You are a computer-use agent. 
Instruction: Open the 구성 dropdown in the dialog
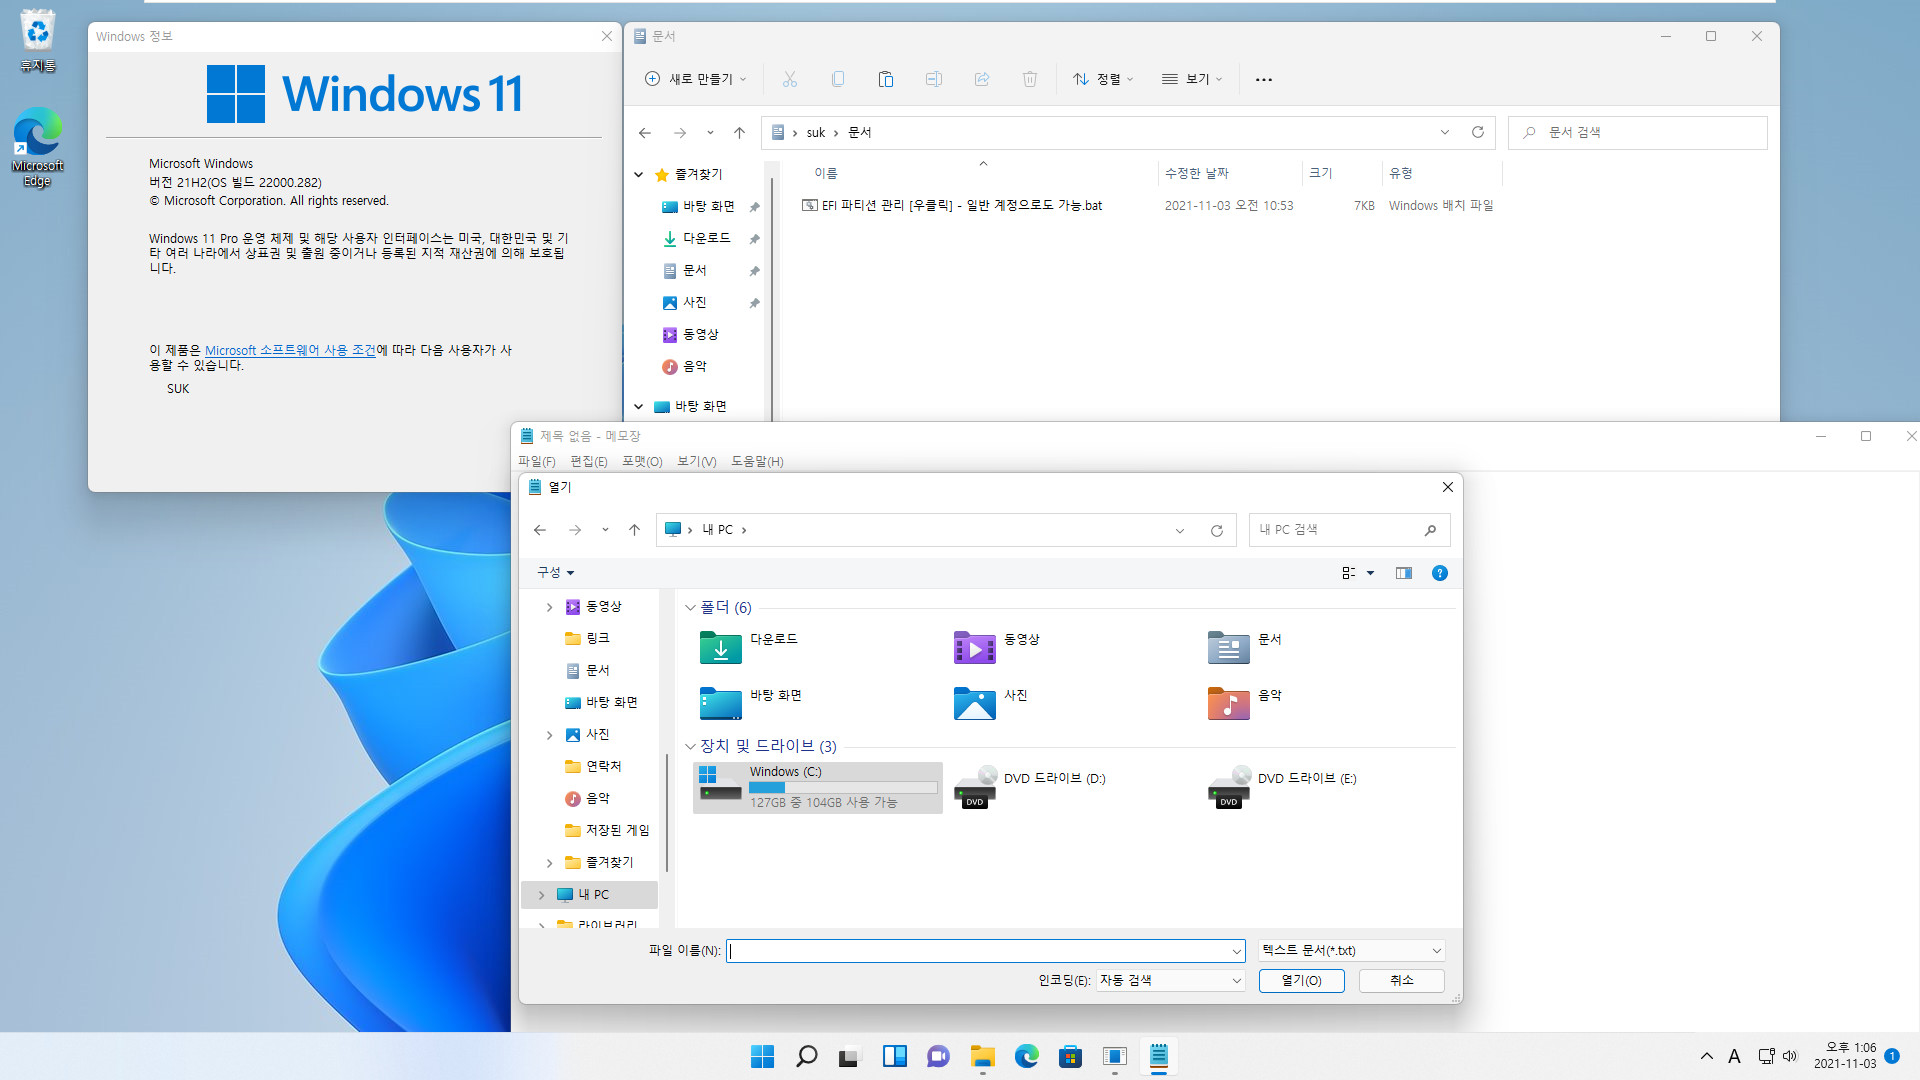(556, 573)
